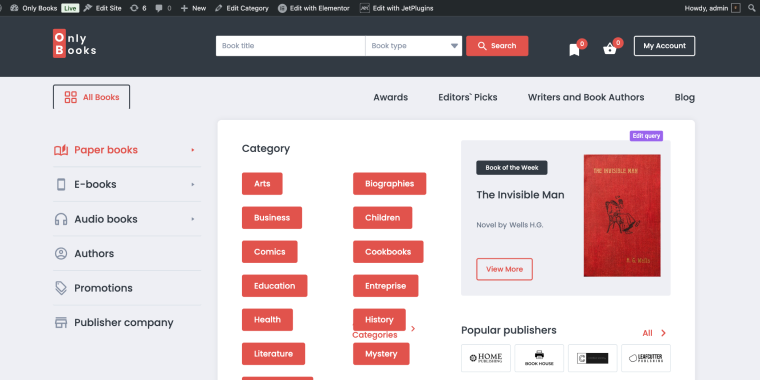Click the arrow next to Categories link
The image size is (760, 380).
[413, 329]
